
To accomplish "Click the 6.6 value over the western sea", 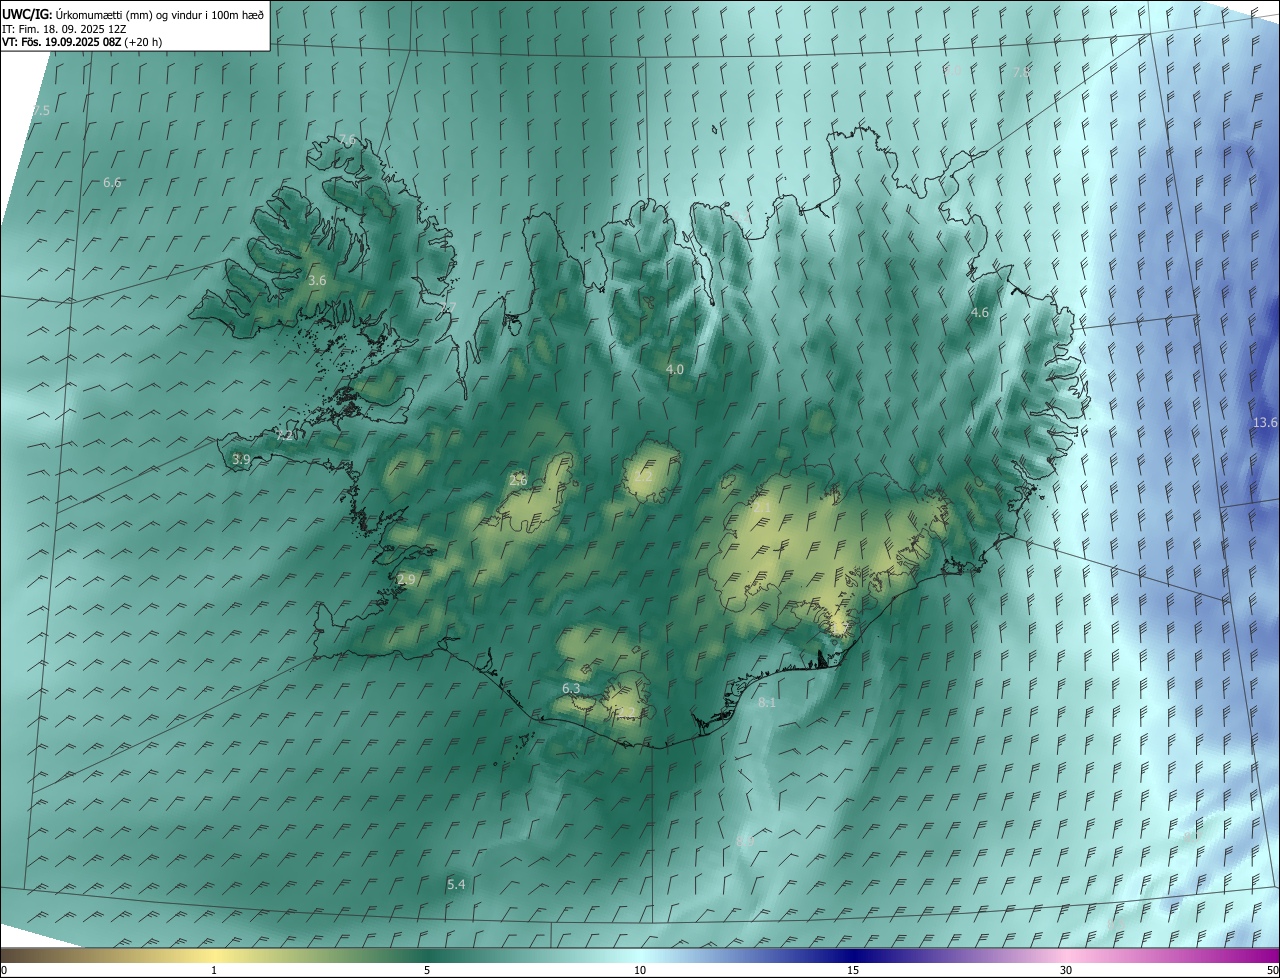I will (x=112, y=183).
